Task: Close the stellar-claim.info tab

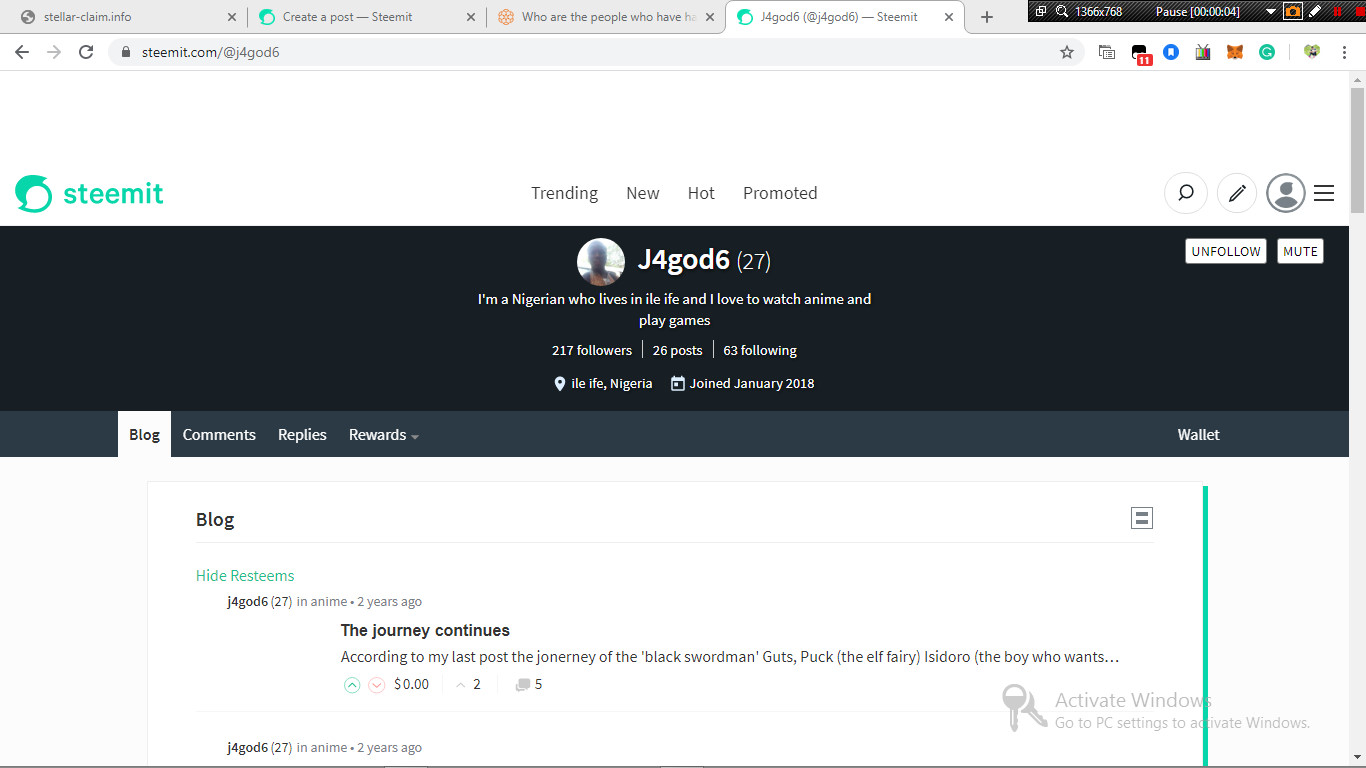Action: 232,17
